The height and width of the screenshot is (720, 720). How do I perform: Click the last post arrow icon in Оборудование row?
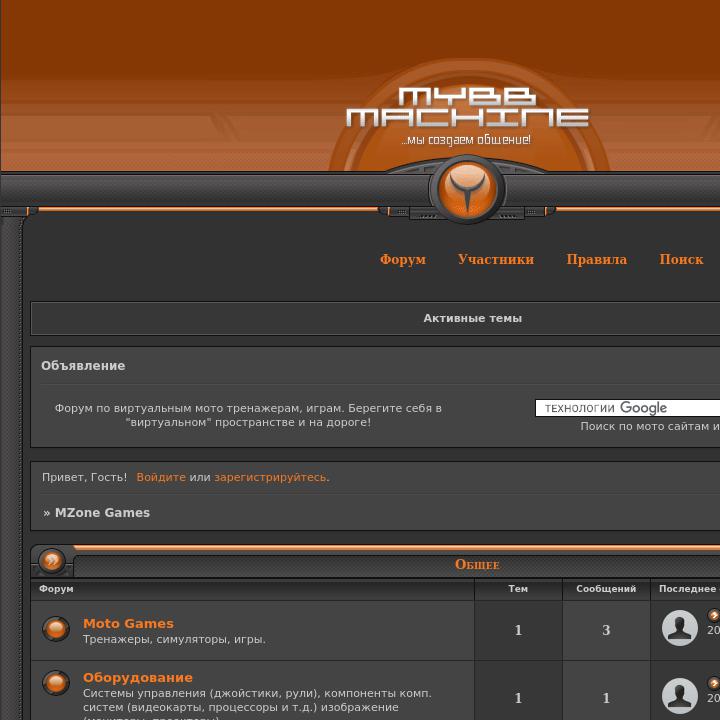(x=714, y=683)
